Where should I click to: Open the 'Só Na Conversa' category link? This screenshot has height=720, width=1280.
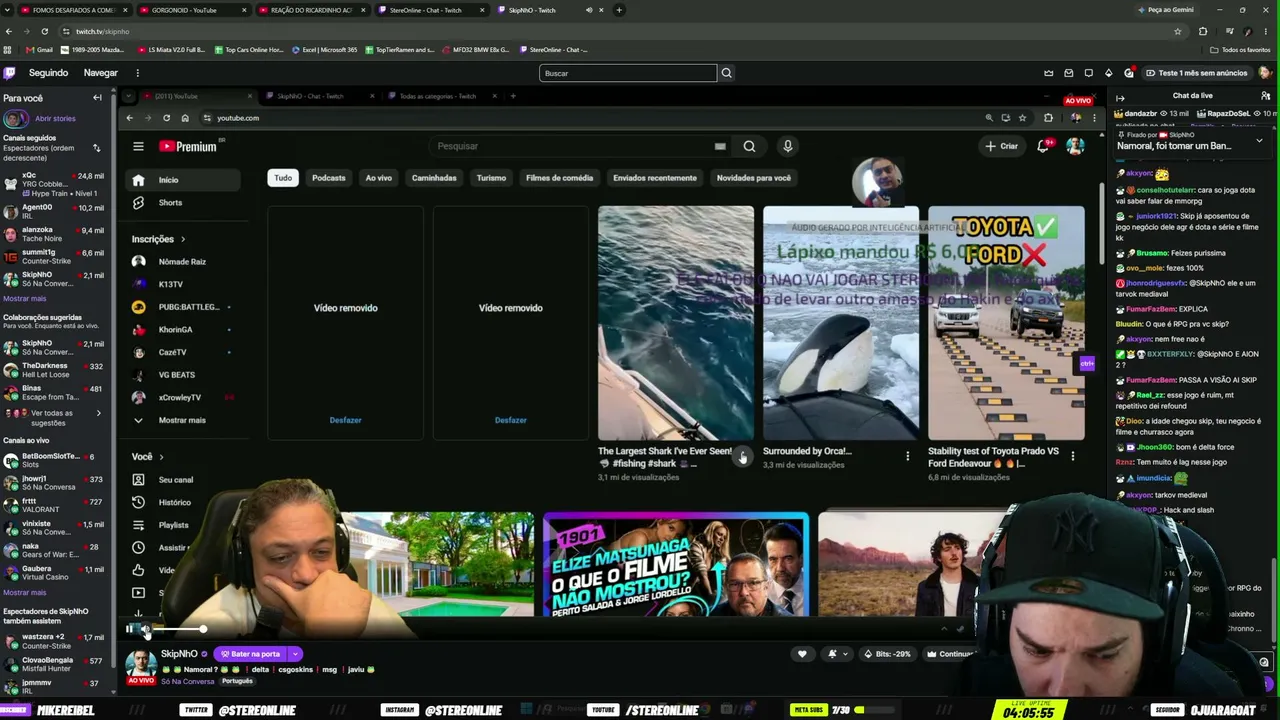pyautogui.click(x=188, y=681)
